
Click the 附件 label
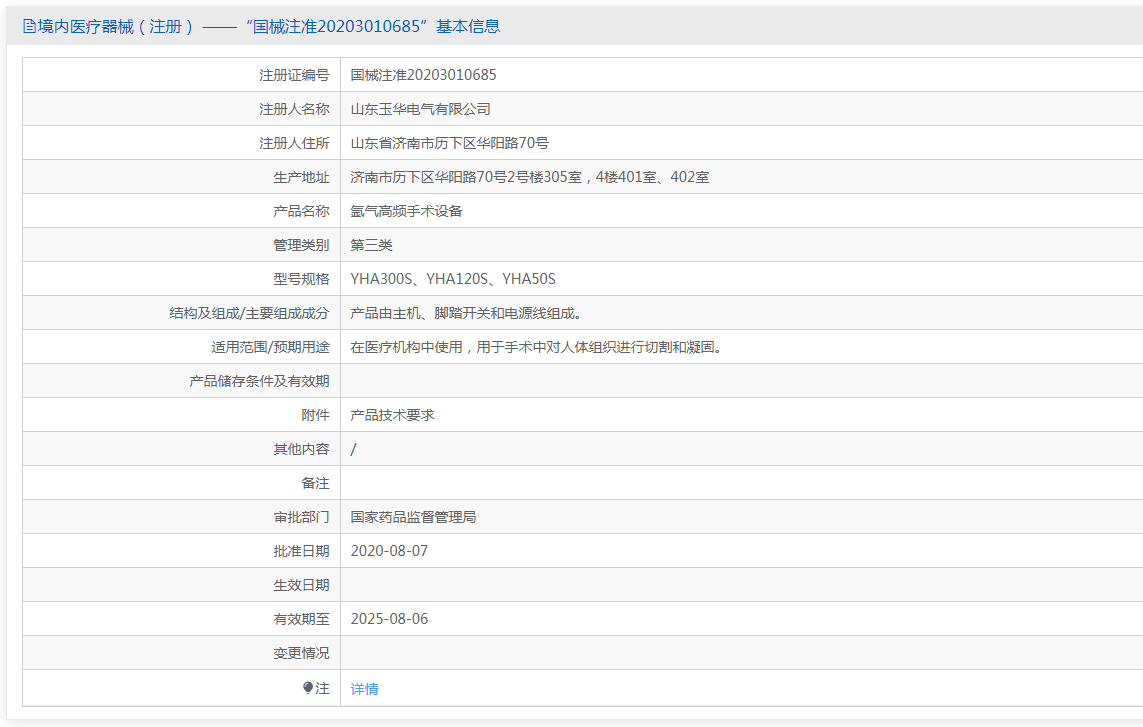coord(315,415)
